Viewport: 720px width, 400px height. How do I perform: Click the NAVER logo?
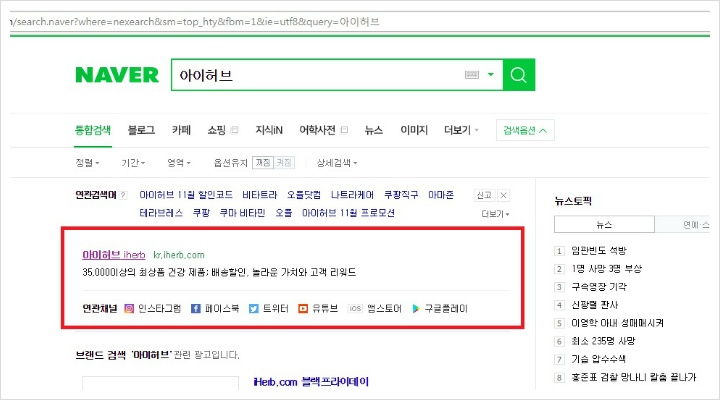[x=117, y=75]
